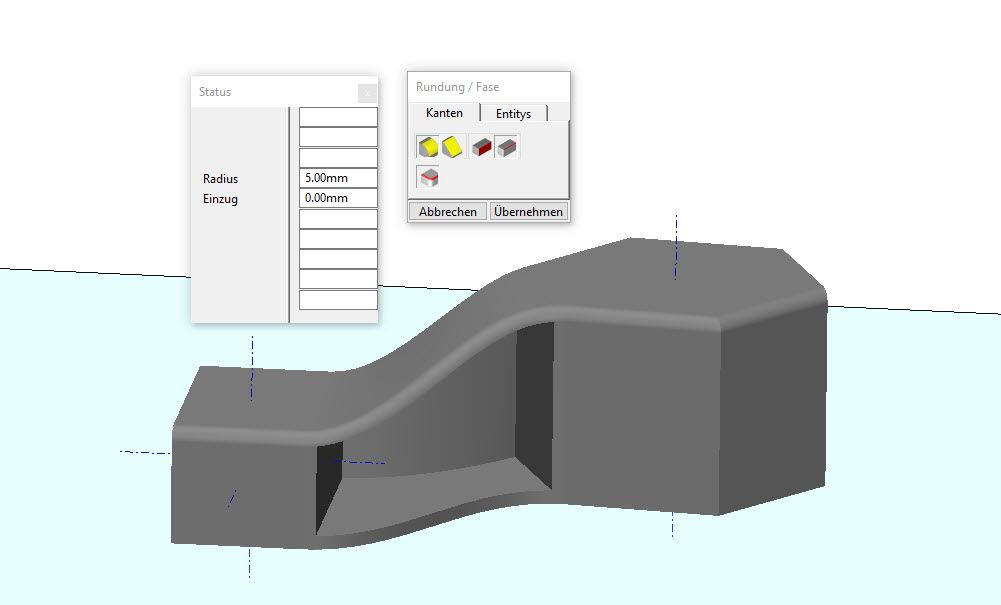Click the Abbrechen button
This screenshot has width=1001, height=605.
448,211
